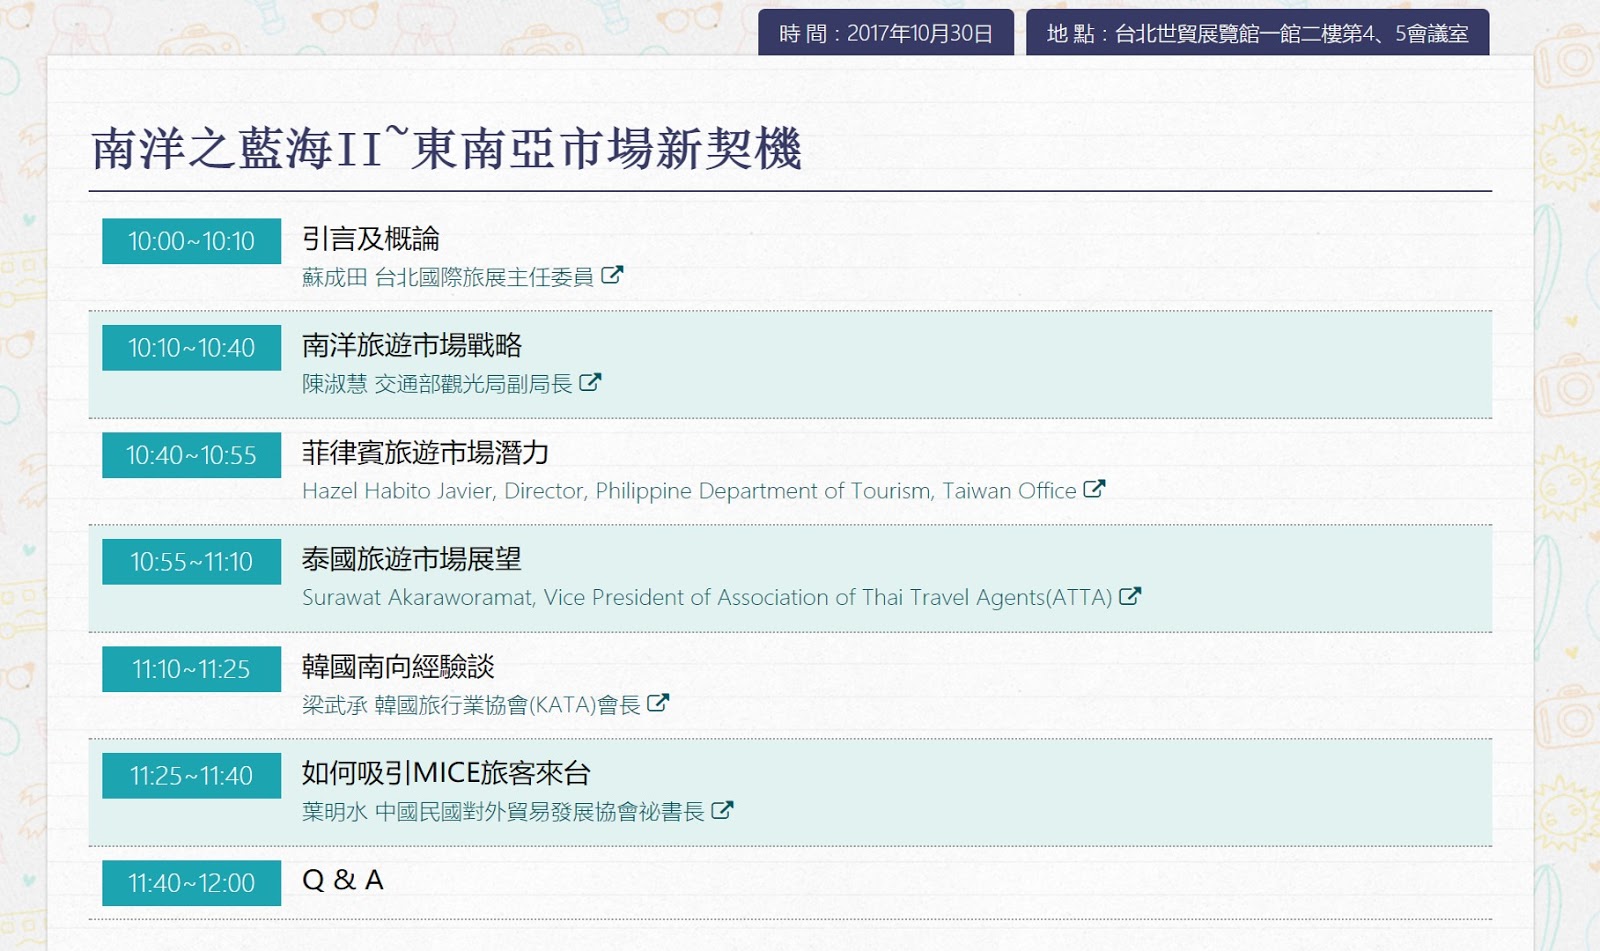The image size is (1600, 951).
Task: Click 葉明水 中國民國對外貿易發展協會秘書長 link
Action: [503, 812]
